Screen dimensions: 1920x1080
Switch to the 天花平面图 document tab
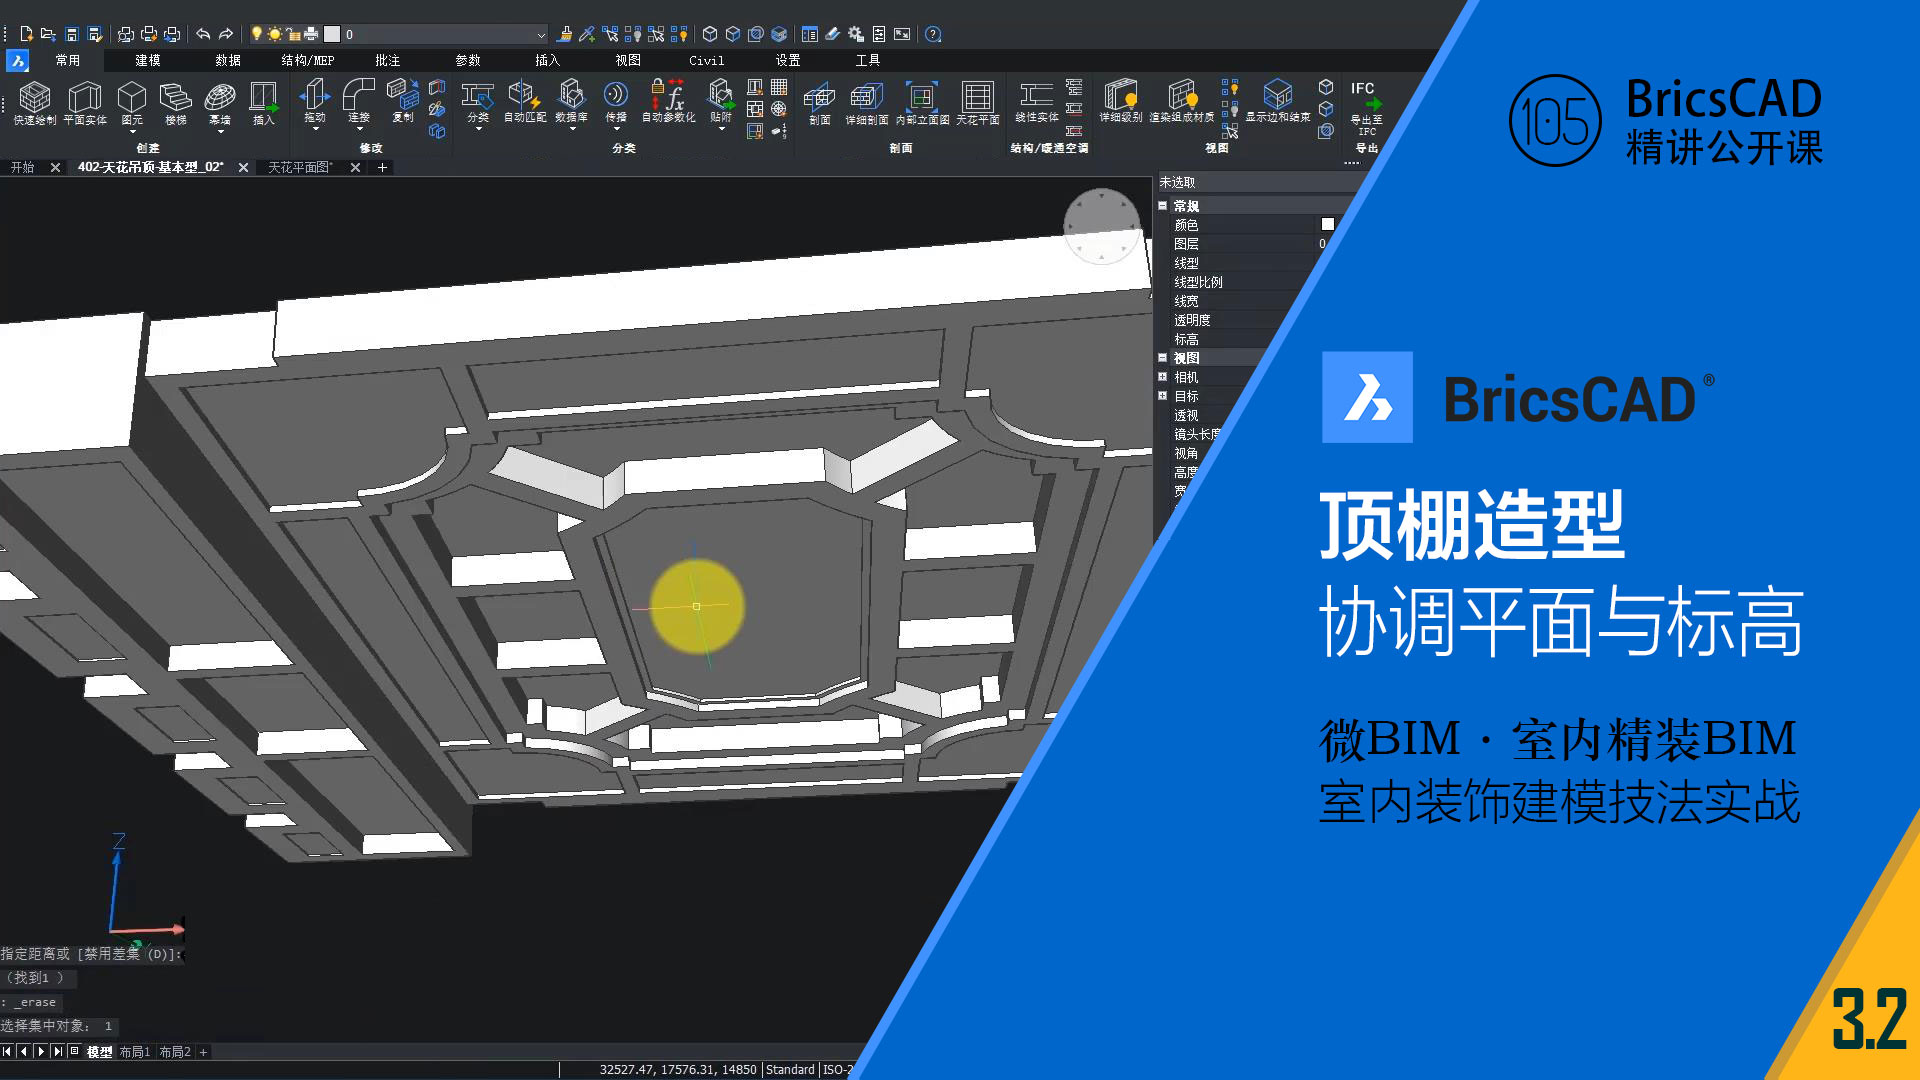[300, 167]
